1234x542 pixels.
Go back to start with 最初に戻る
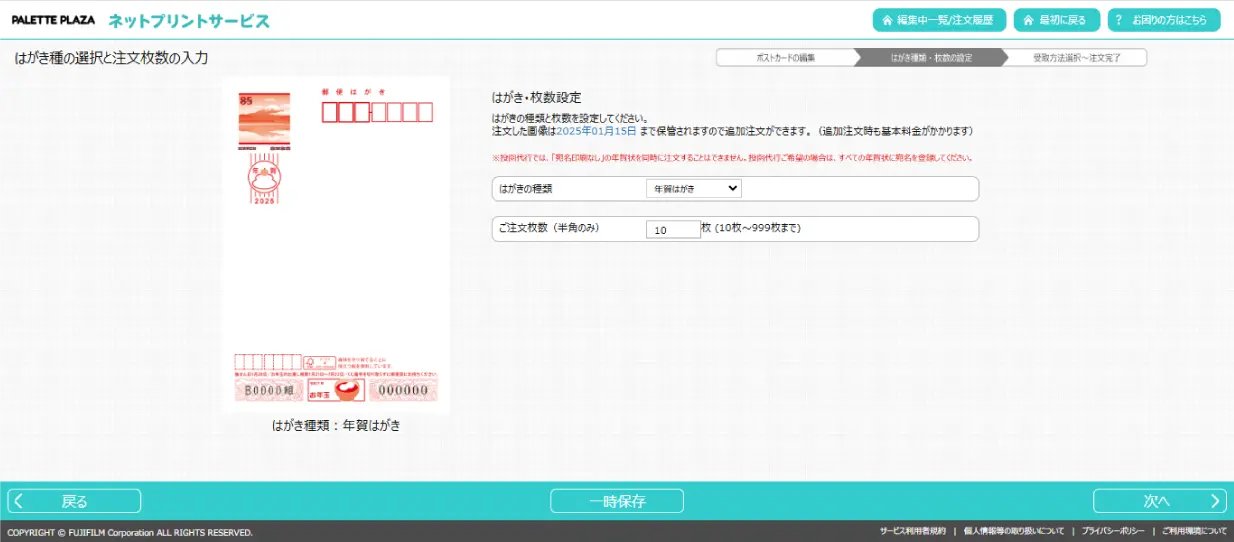(1057, 20)
